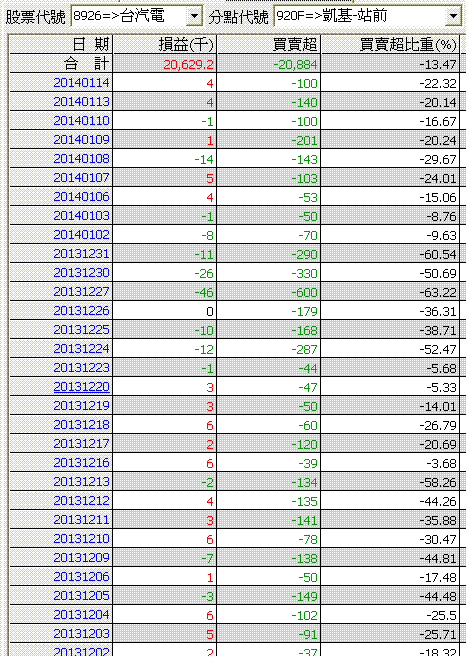Image resolution: width=466 pixels, height=659 pixels.
Task: Open the date link 20131212
Action: 82,501
